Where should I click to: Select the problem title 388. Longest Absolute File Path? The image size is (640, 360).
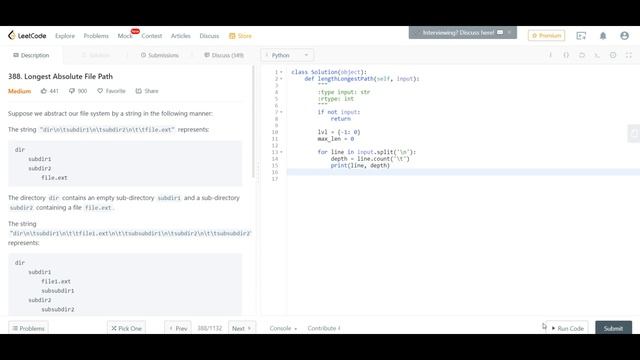tap(60, 76)
